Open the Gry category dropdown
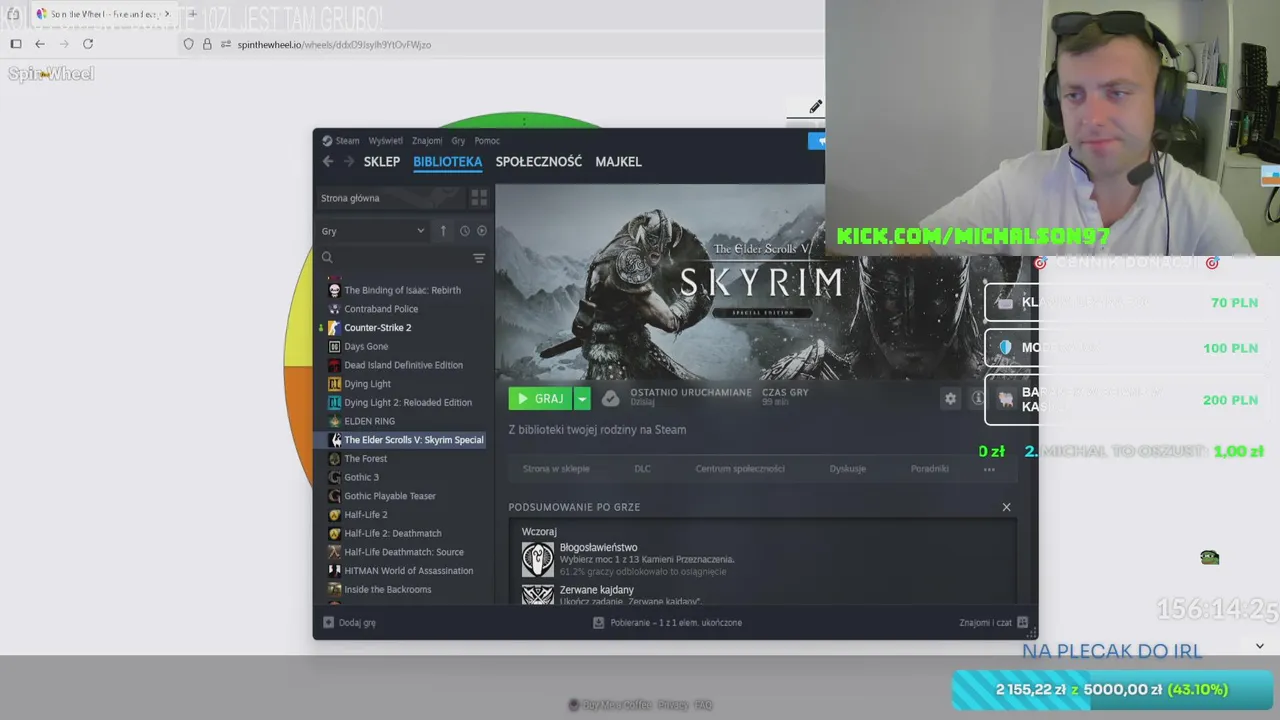Viewport: 1280px width, 720px height. 373,231
